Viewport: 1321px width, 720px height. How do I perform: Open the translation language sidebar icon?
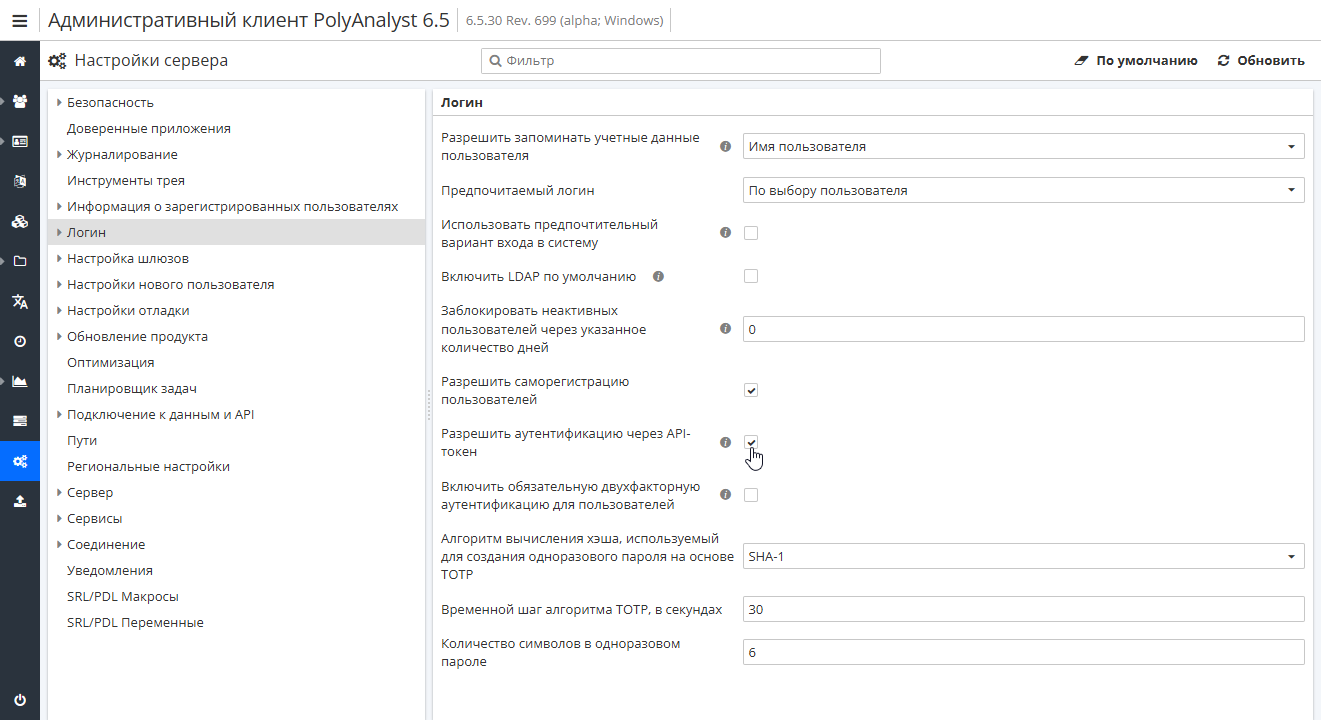[20, 301]
